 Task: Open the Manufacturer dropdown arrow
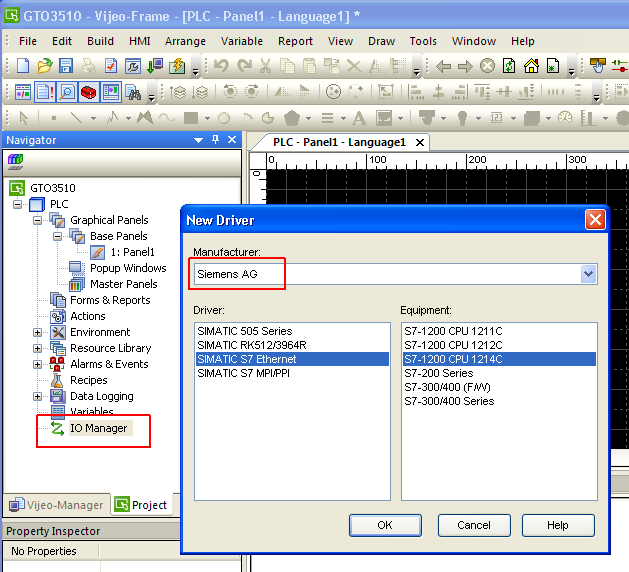point(588,274)
